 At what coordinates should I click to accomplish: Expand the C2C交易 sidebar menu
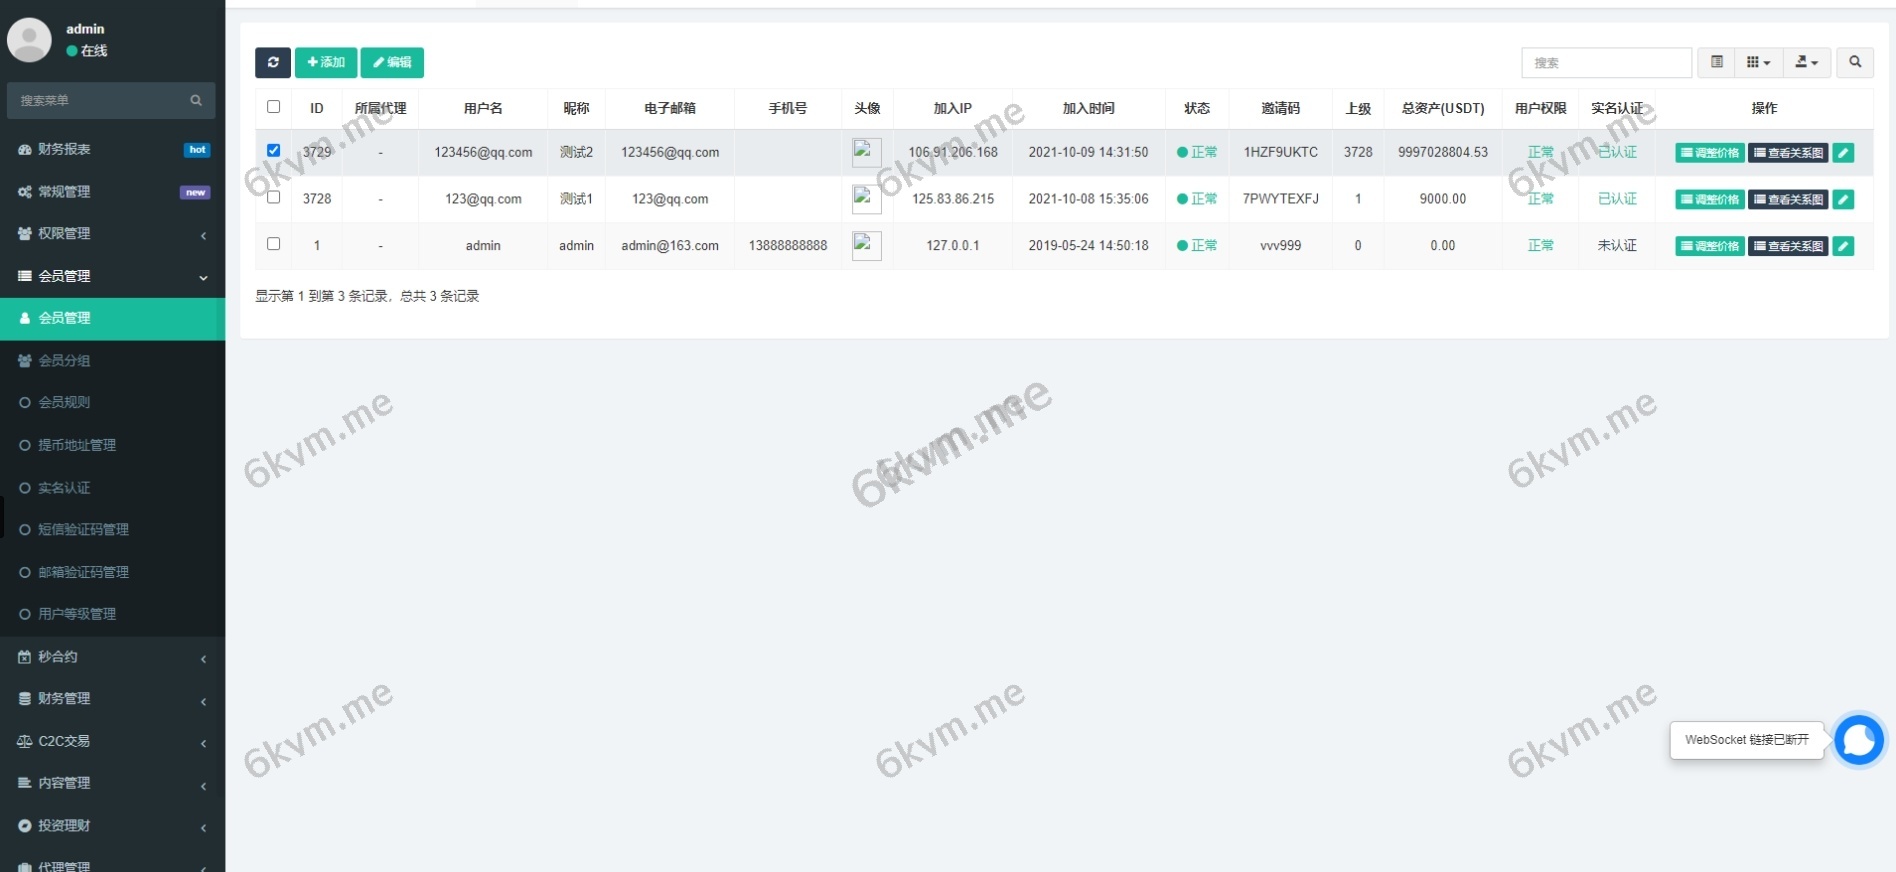[112, 742]
